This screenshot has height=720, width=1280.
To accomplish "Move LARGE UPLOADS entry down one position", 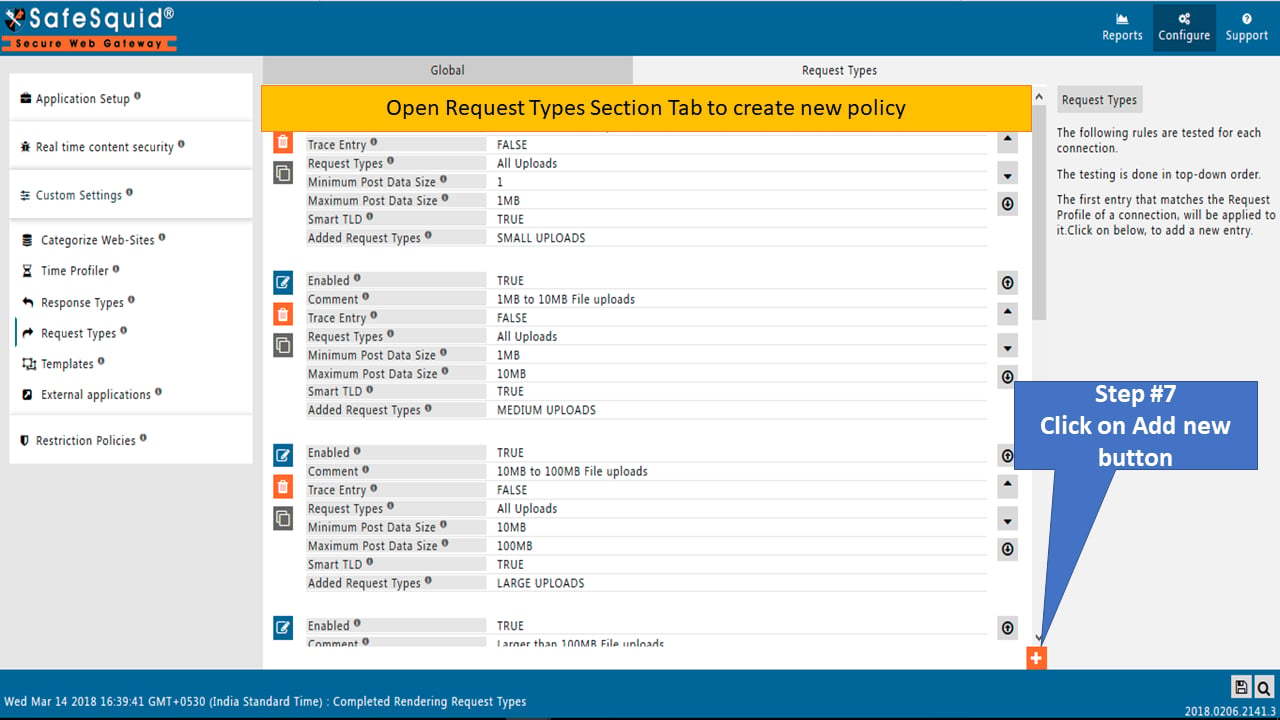I will coord(1008,521).
